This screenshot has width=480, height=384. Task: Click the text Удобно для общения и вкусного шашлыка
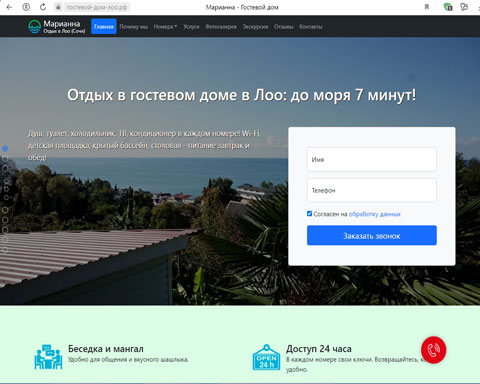(x=128, y=359)
